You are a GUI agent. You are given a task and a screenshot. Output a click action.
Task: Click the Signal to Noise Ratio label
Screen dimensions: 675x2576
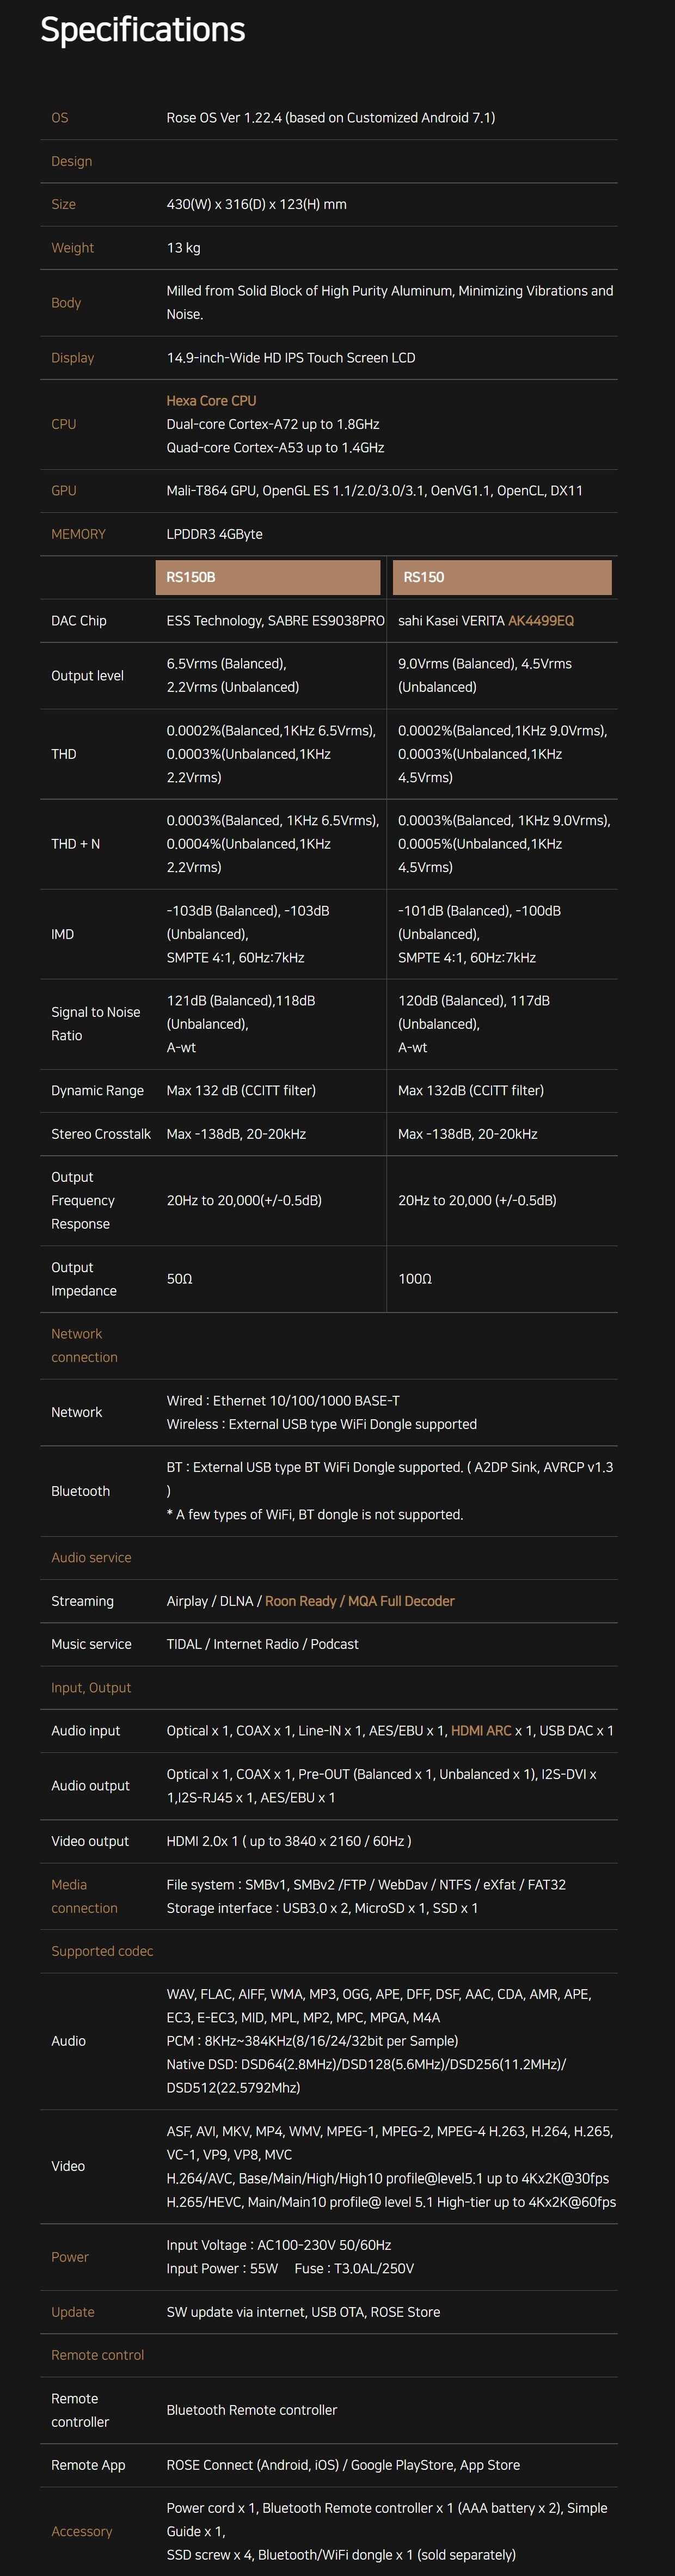(95, 1023)
